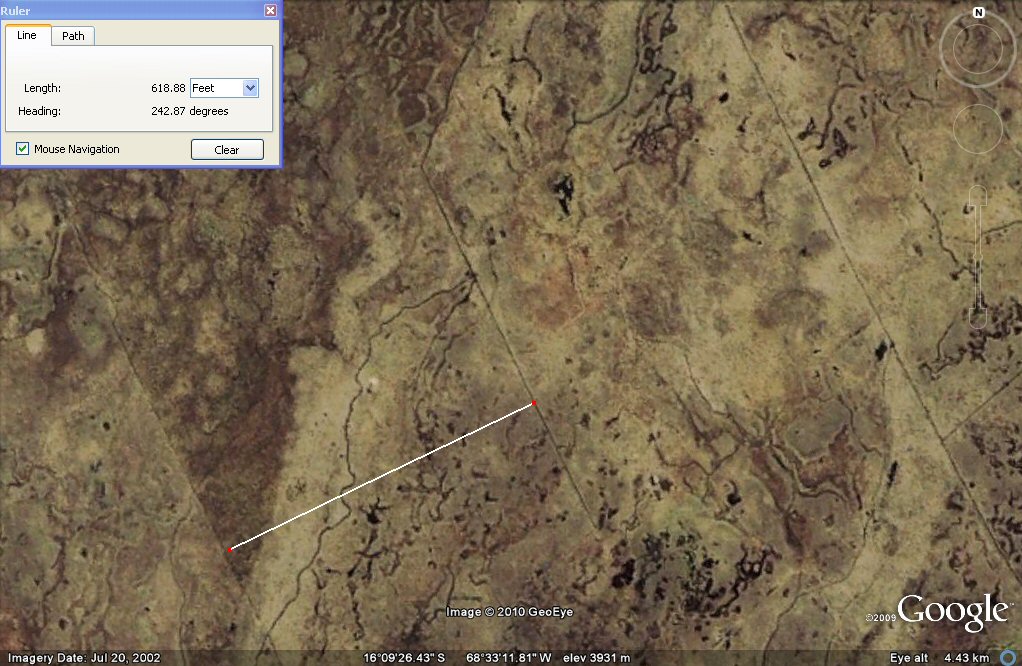The height and width of the screenshot is (666, 1022).
Task: Switch to the Path tab
Action: (73, 36)
